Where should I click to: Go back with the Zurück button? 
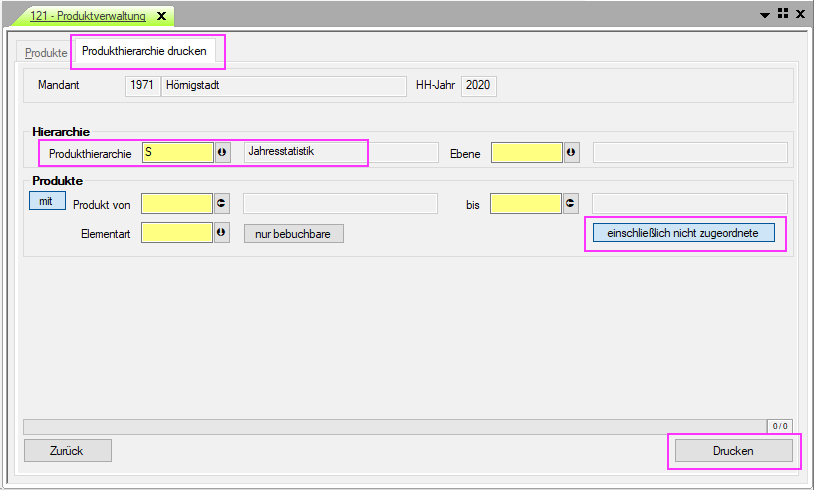coord(67,451)
